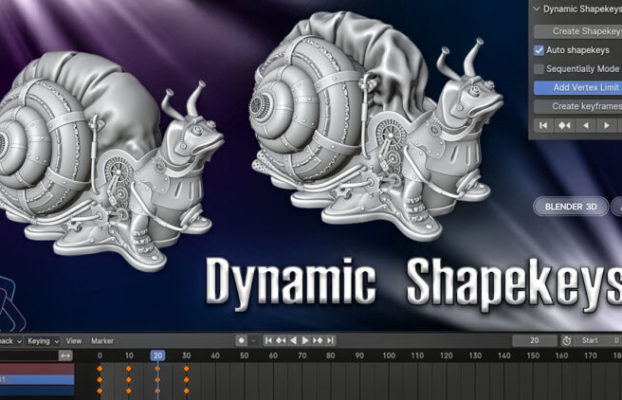Viewport: 622px width, 400px height.
Task: Click frame number 120 on timeline ruler
Action: [x=446, y=356]
